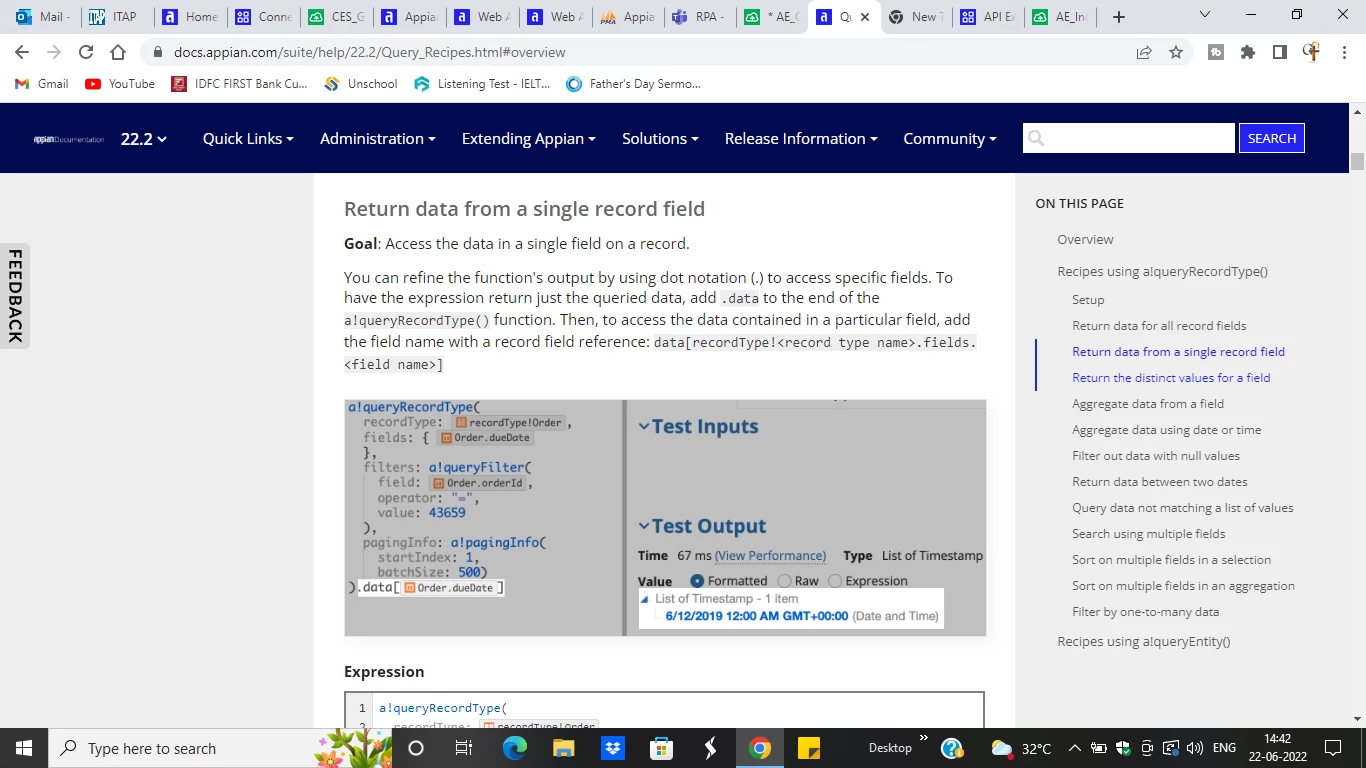The image size is (1366, 768).
Task: Jump to Overview in On This Page
Action: point(1085,240)
